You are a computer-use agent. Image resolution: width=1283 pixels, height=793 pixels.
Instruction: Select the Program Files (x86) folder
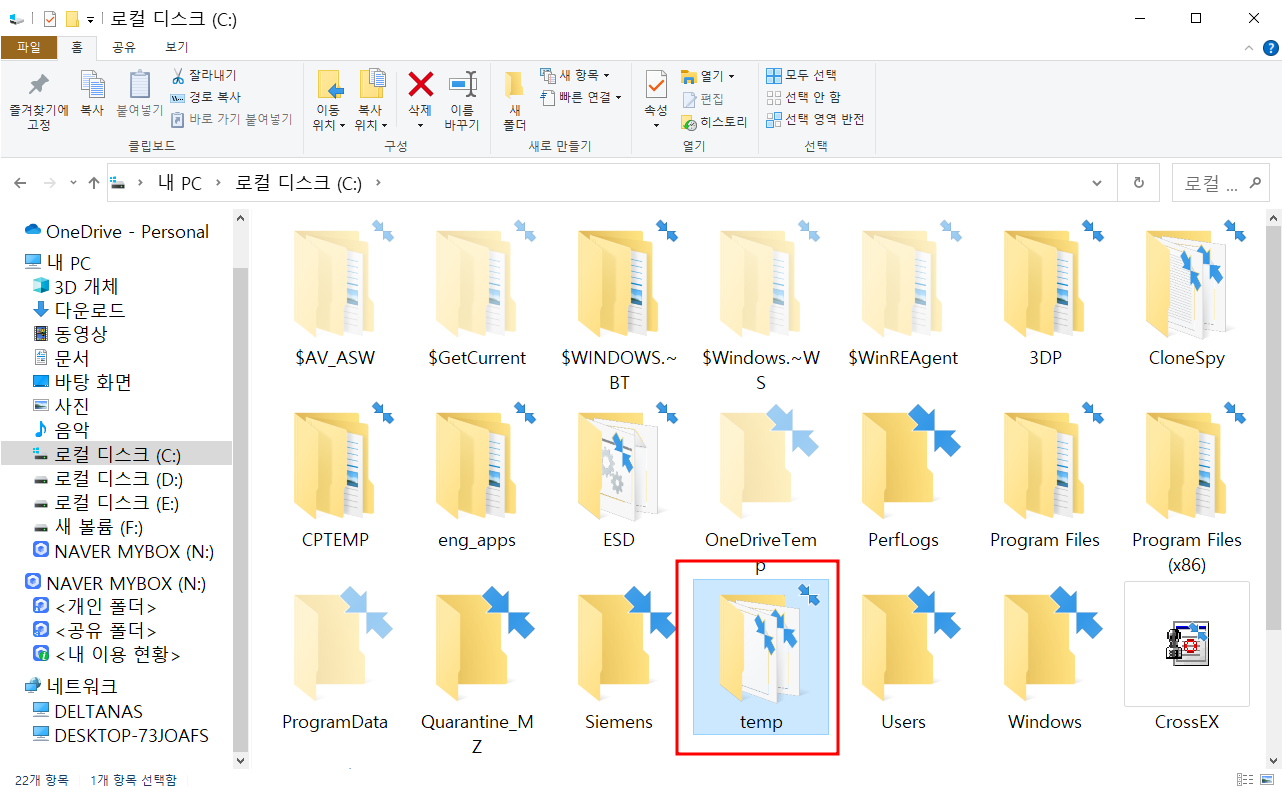click(1187, 489)
